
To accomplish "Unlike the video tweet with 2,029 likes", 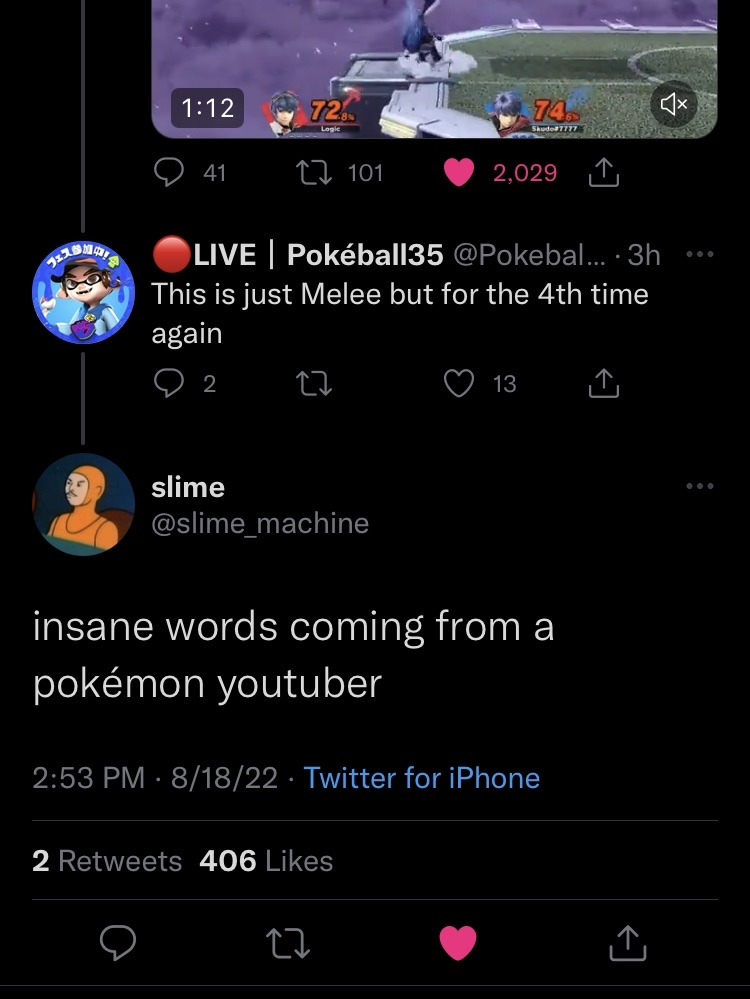I will pyautogui.click(x=459, y=173).
